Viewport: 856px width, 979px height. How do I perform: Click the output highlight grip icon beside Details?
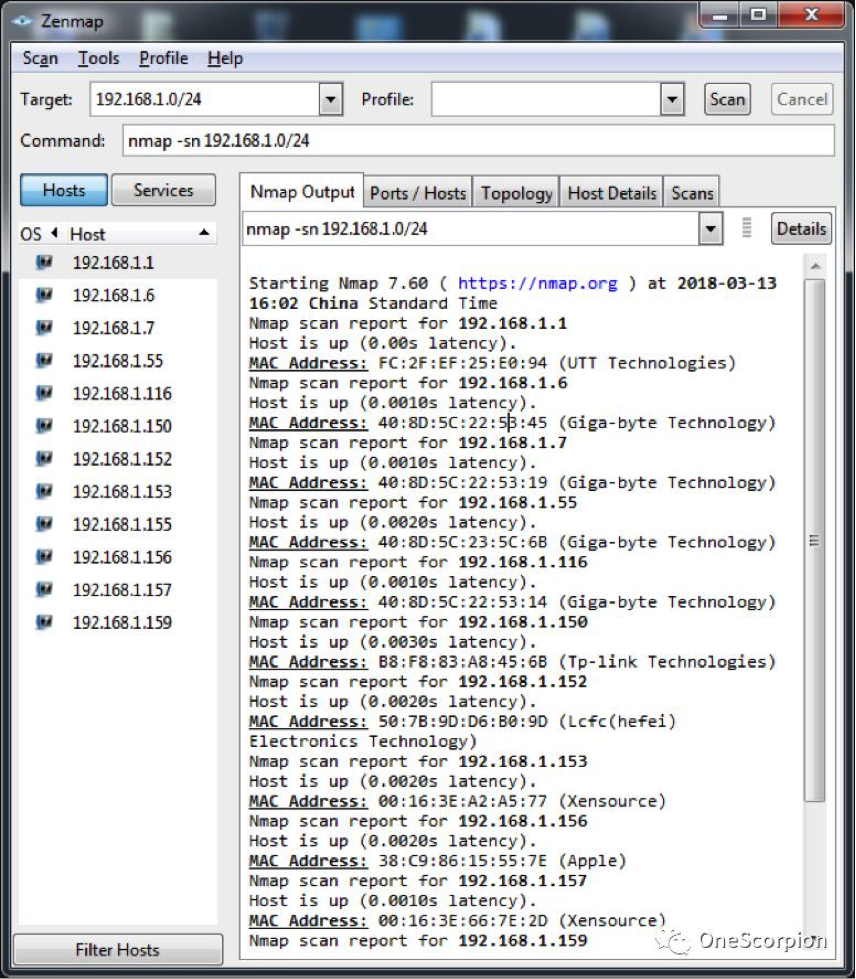point(746,228)
